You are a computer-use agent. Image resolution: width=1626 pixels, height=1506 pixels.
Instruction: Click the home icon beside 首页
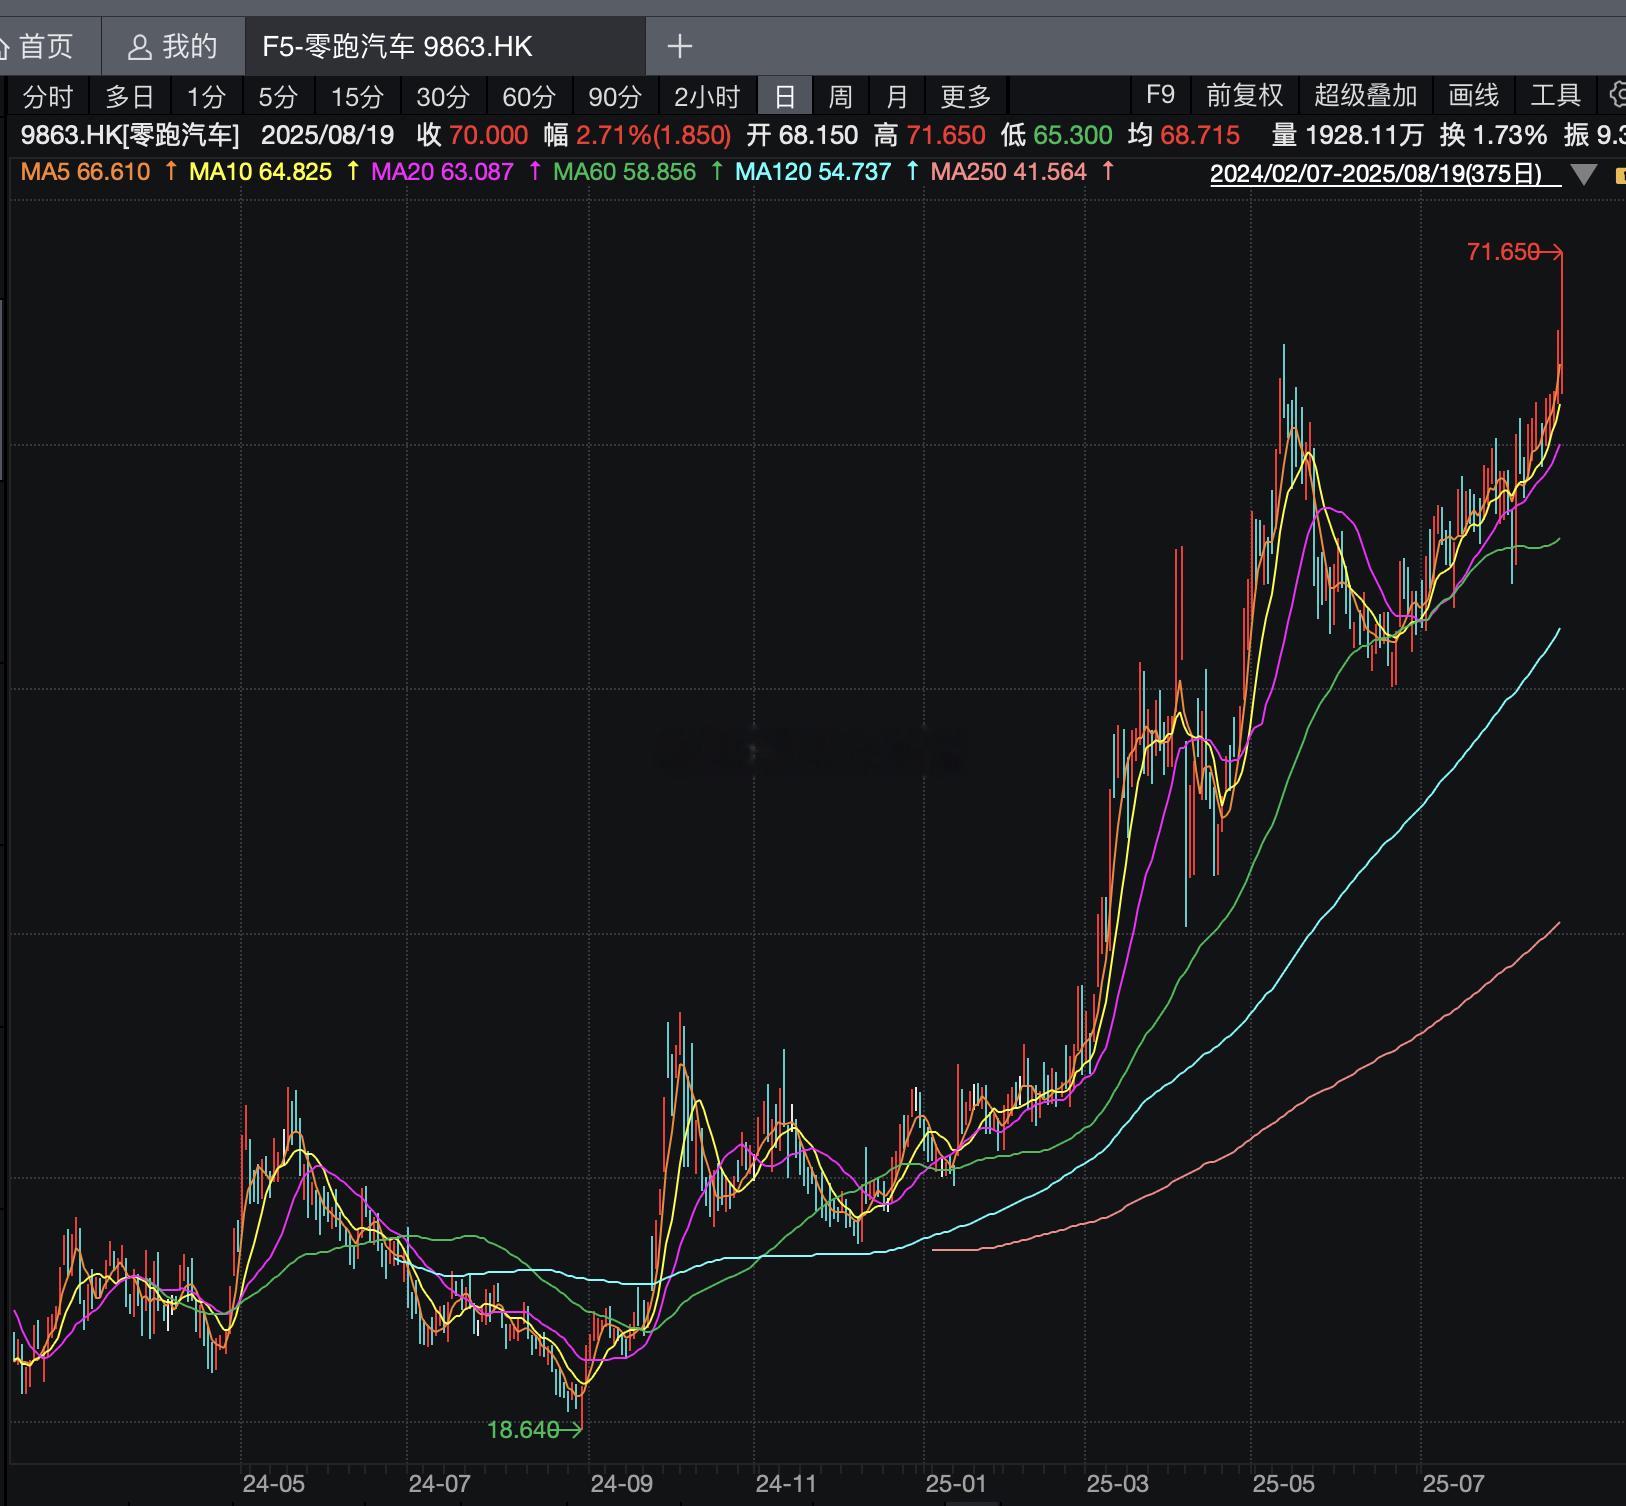4,46
